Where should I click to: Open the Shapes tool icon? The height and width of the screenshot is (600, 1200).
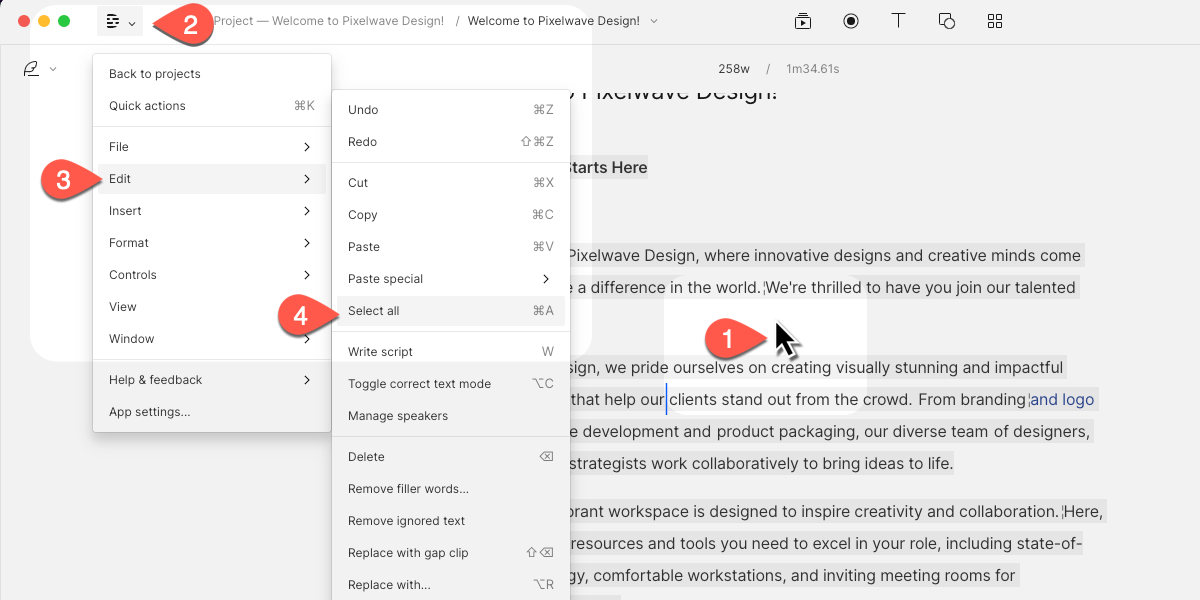[x=947, y=21]
